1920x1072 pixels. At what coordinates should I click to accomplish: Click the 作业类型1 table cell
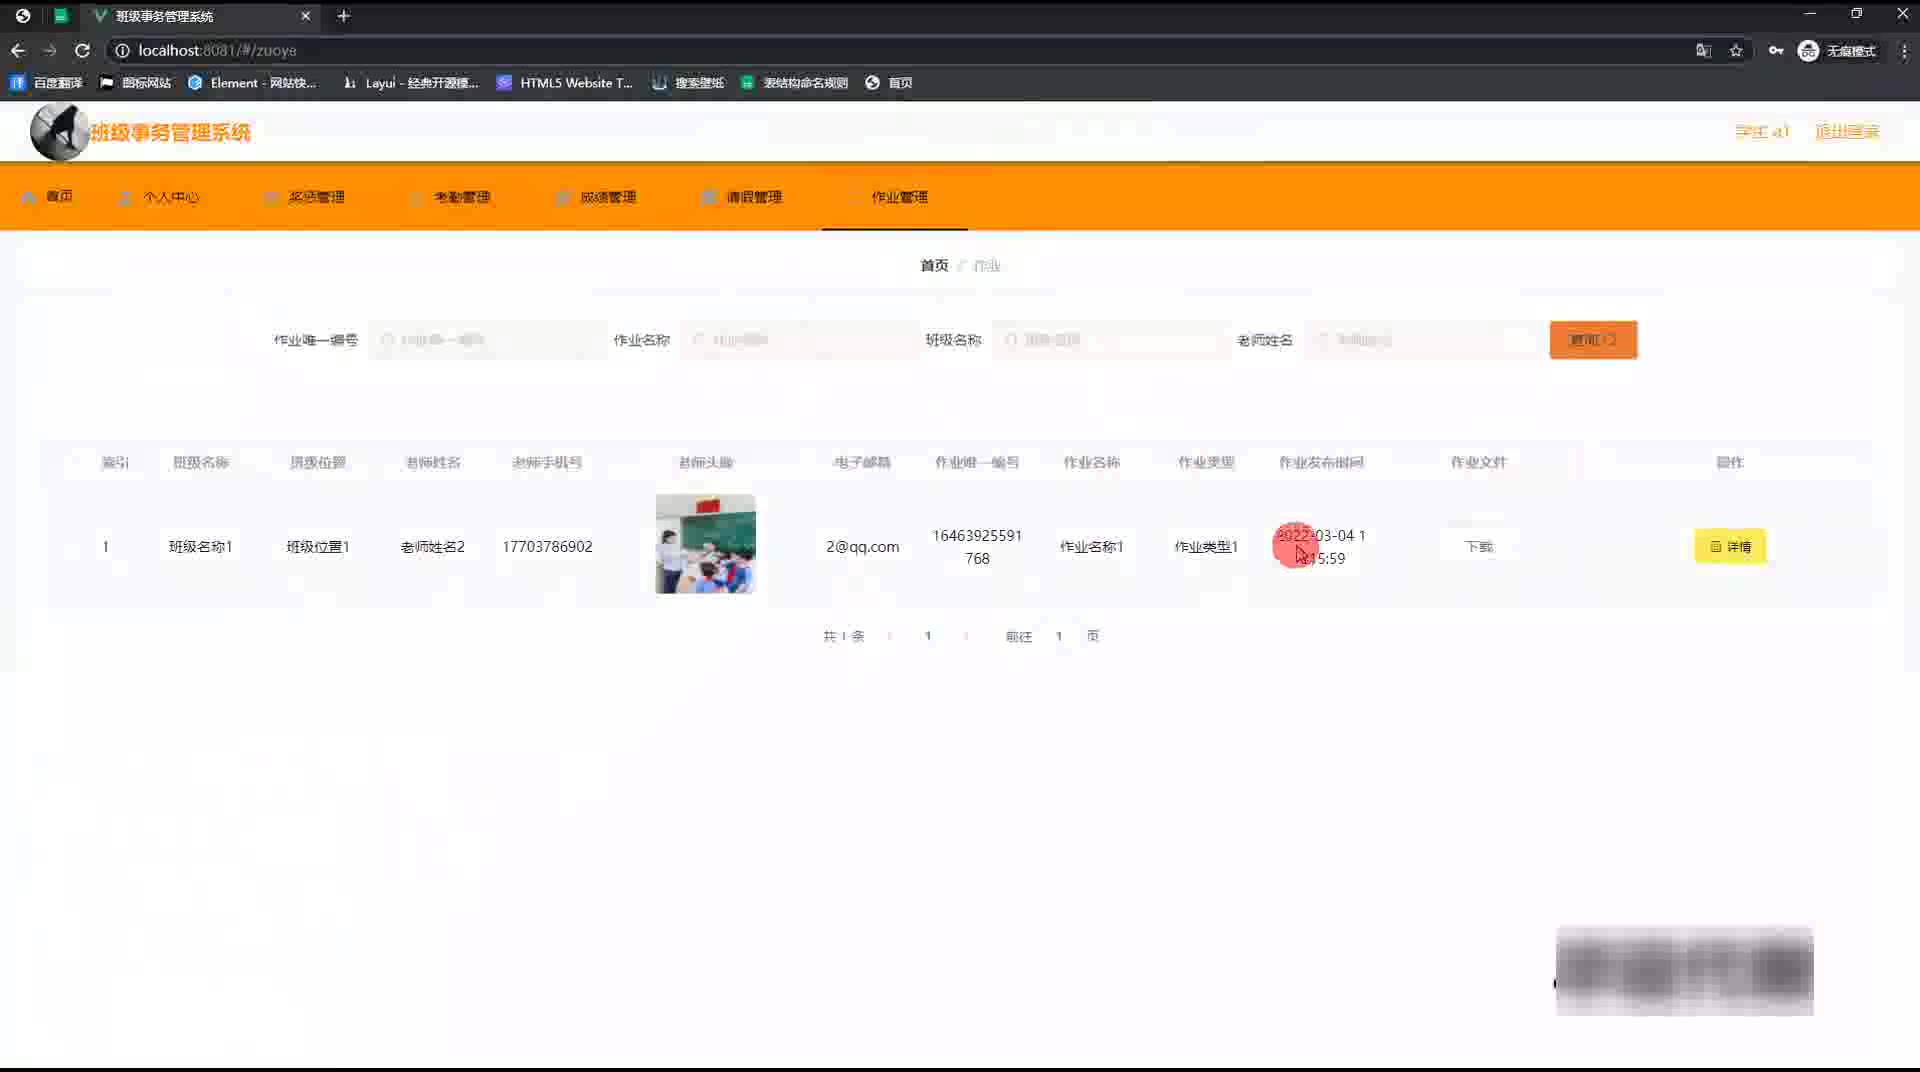[1206, 547]
